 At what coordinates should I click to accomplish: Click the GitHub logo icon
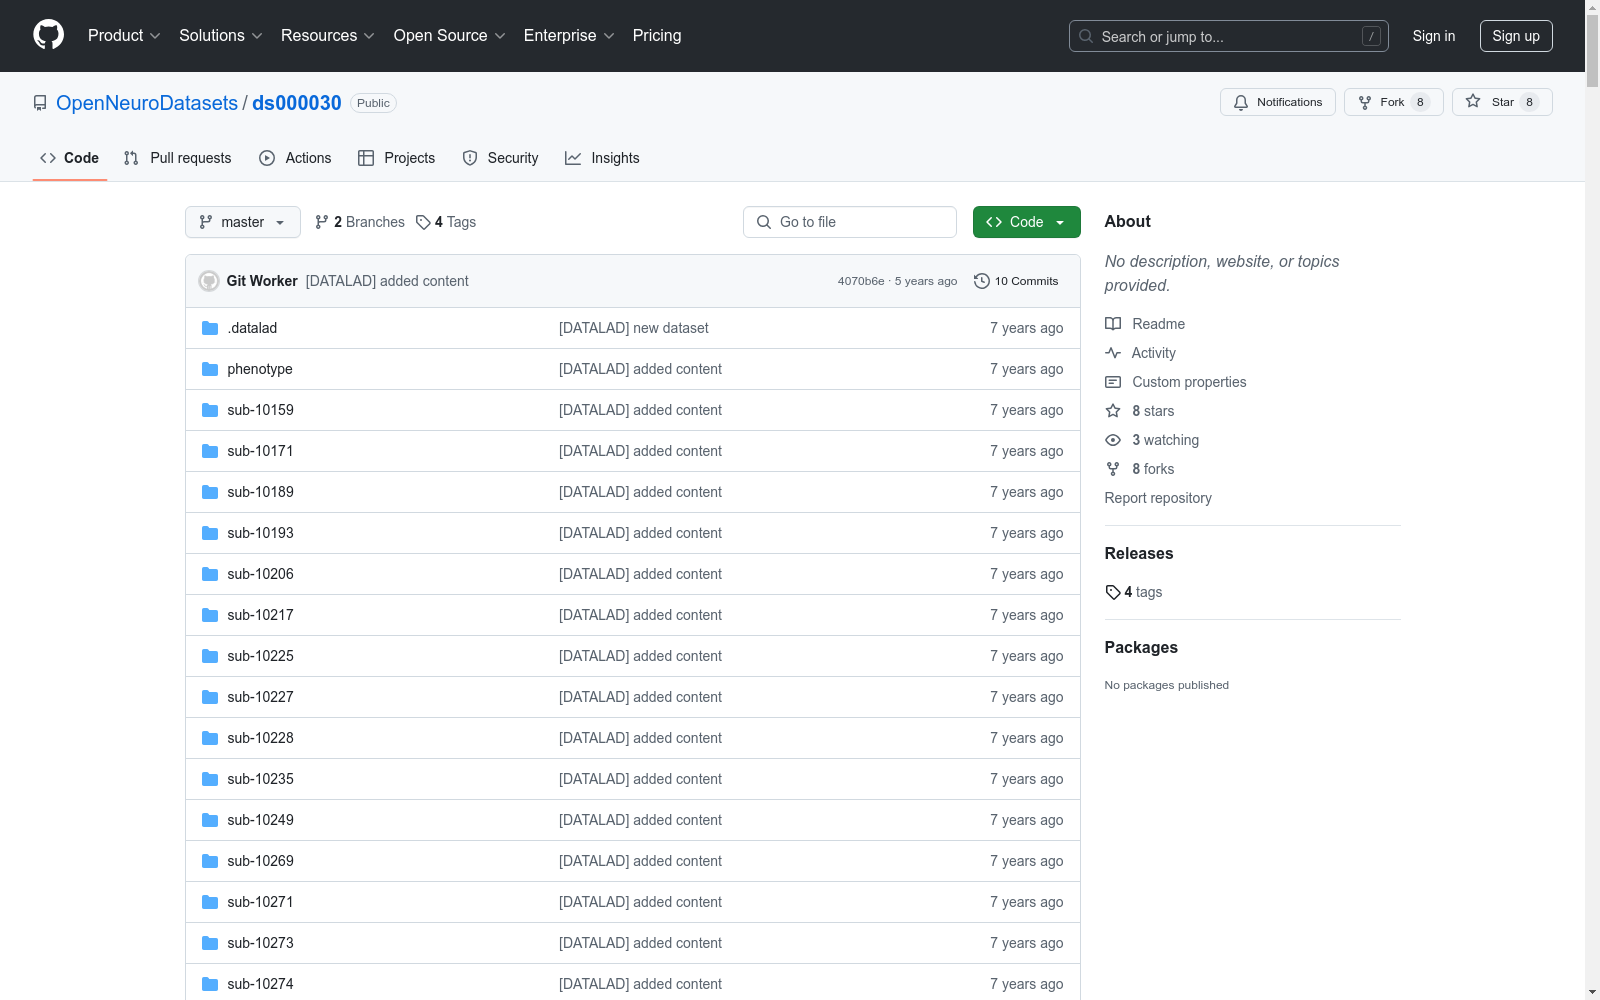pos(48,35)
